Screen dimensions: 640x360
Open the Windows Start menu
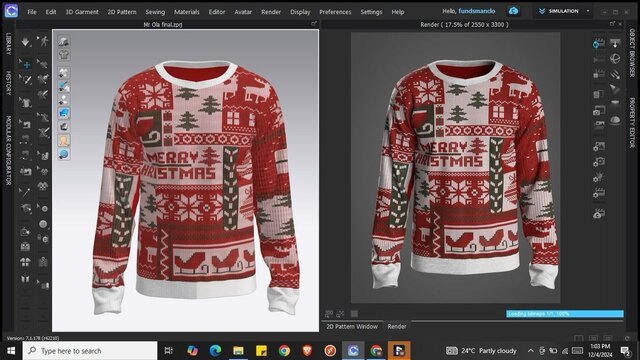pos(11,351)
